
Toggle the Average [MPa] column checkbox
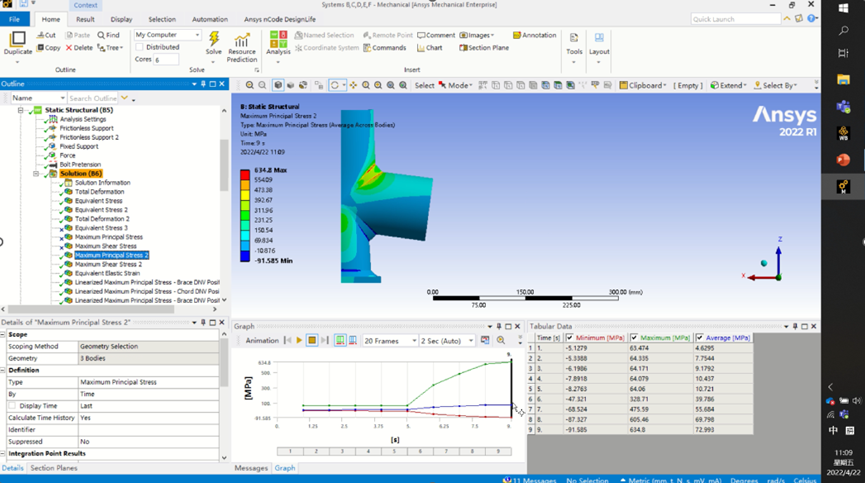click(700, 338)
